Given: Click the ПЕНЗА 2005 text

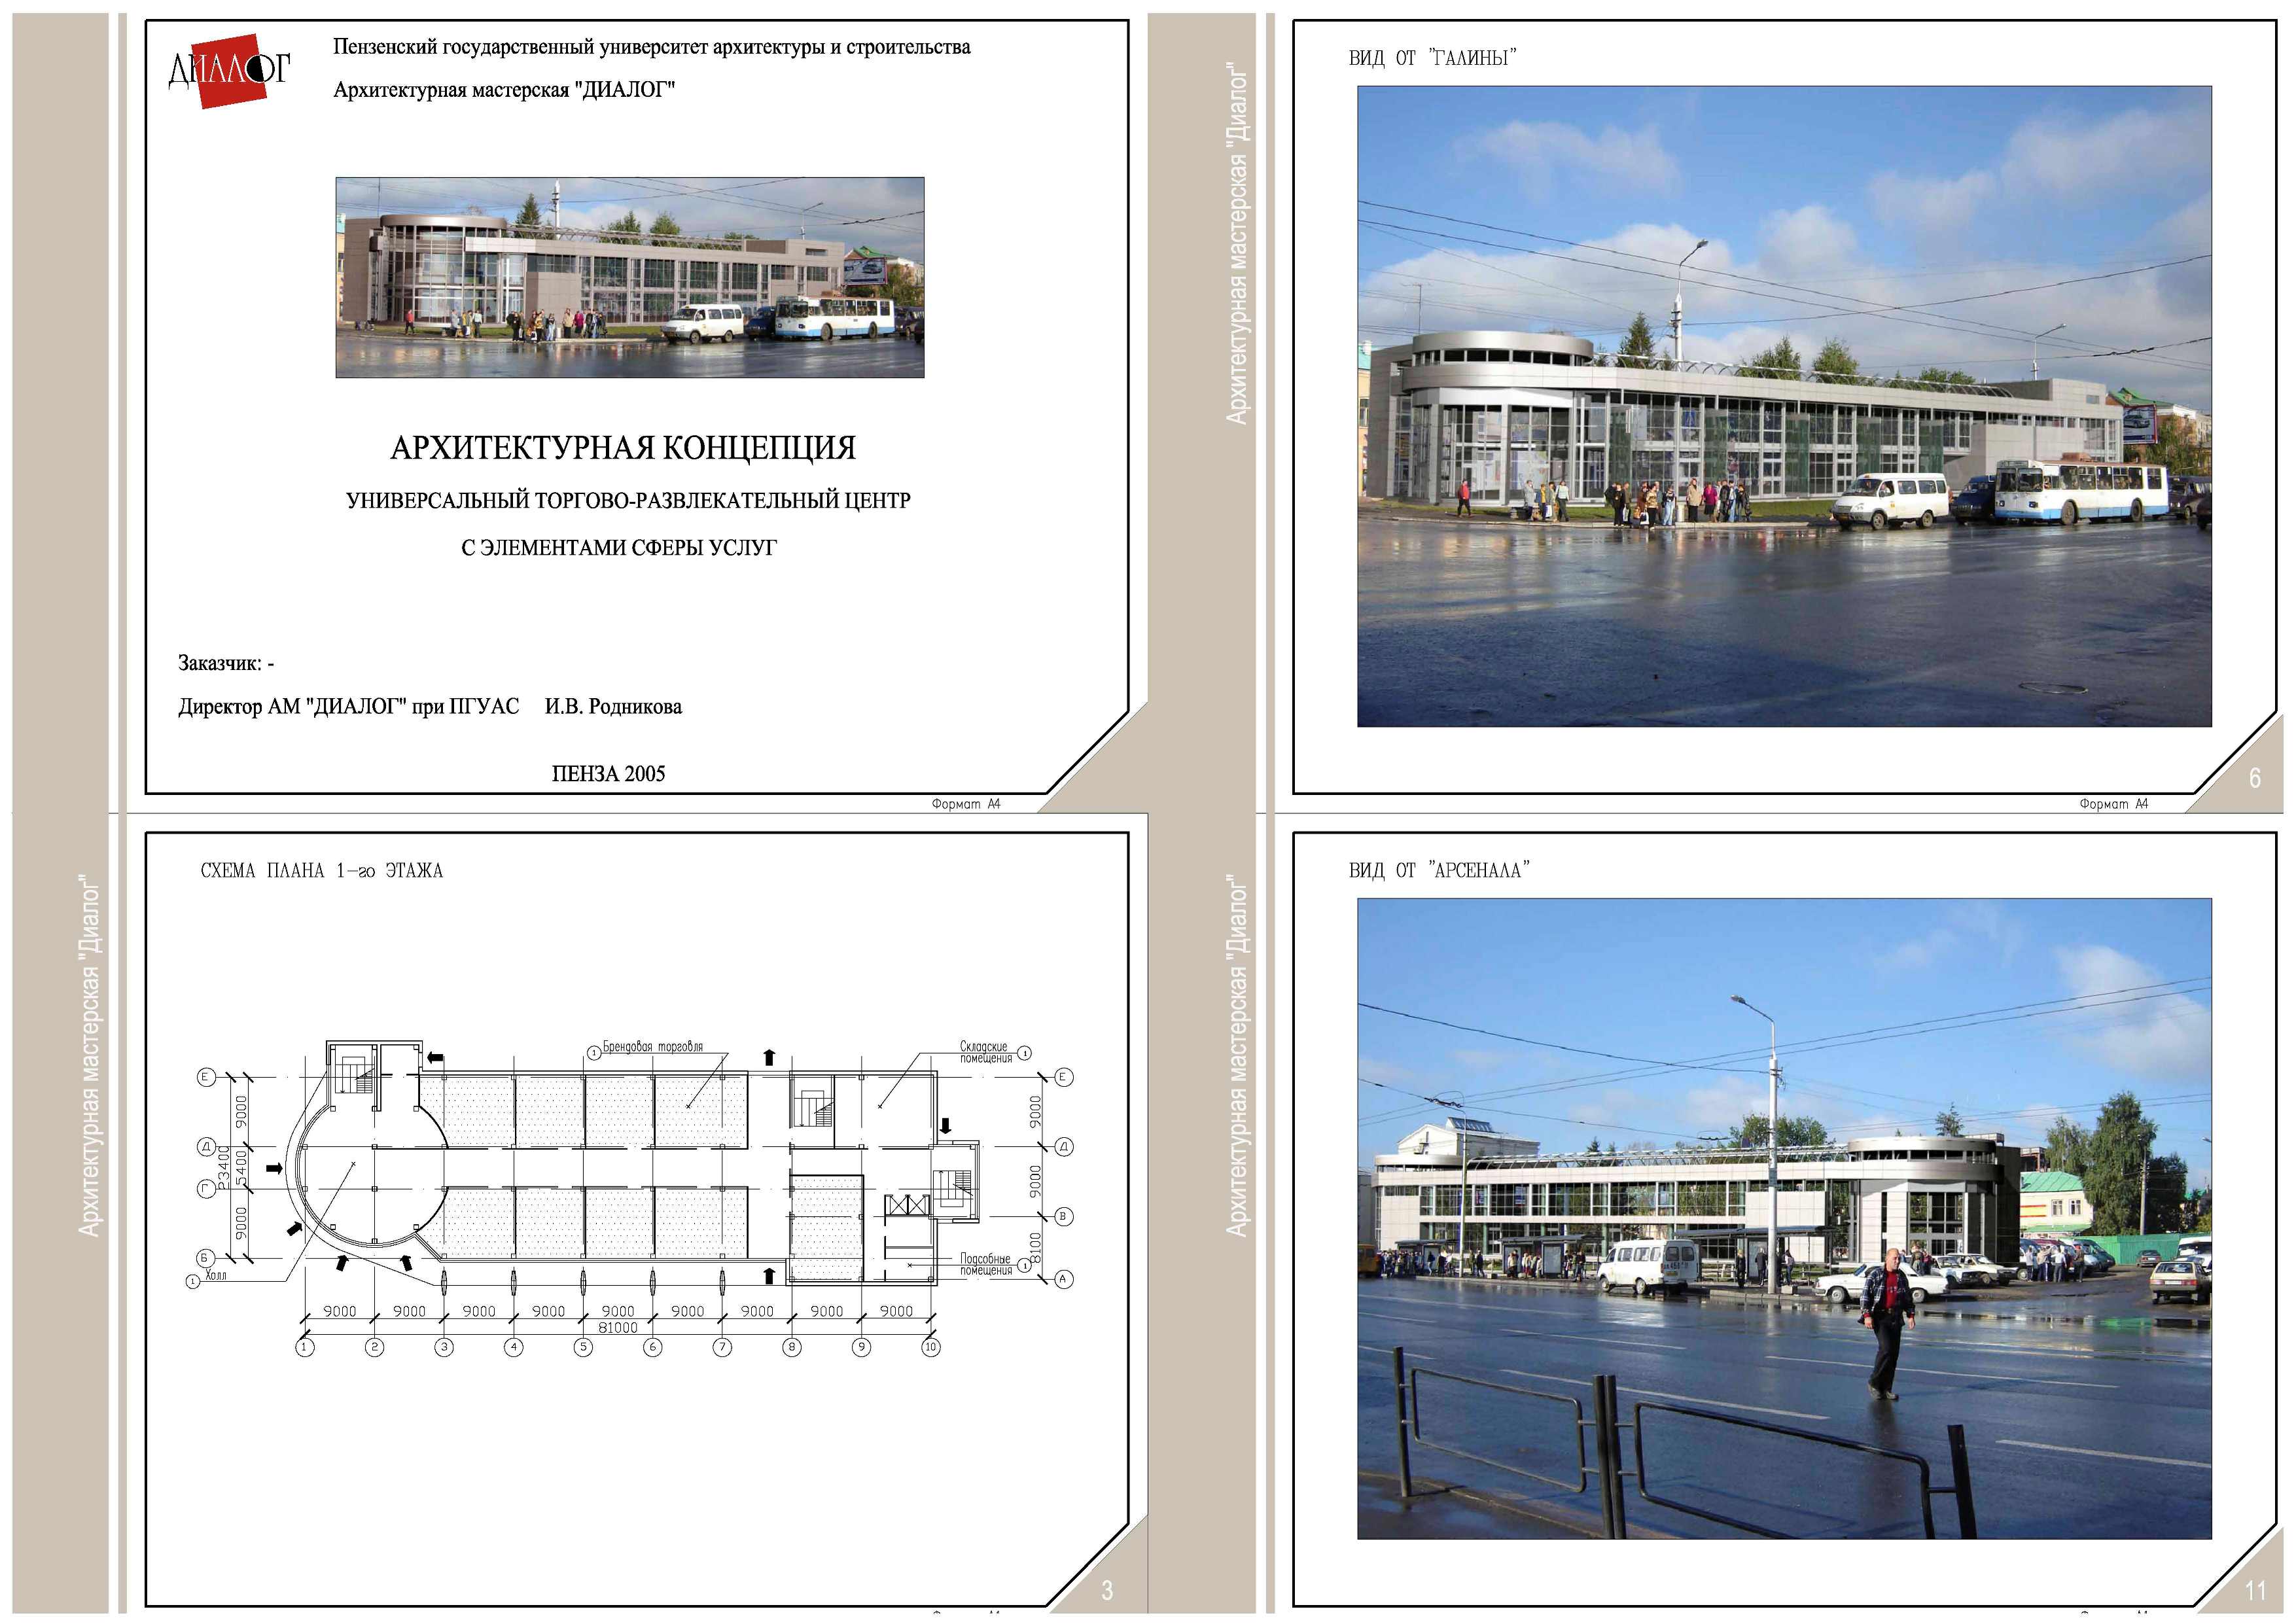Looking at the screenshot, I should point(608,773).
